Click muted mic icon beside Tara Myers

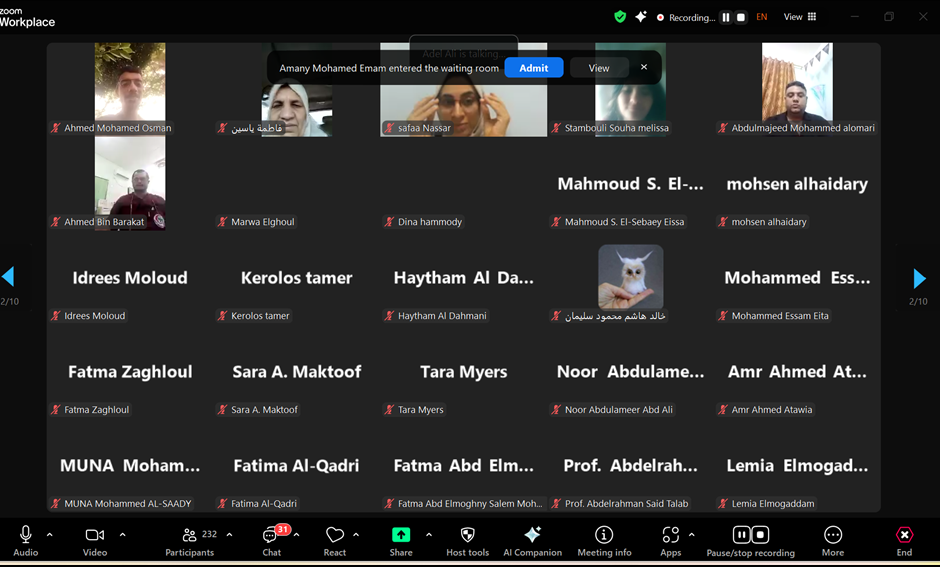390,410
